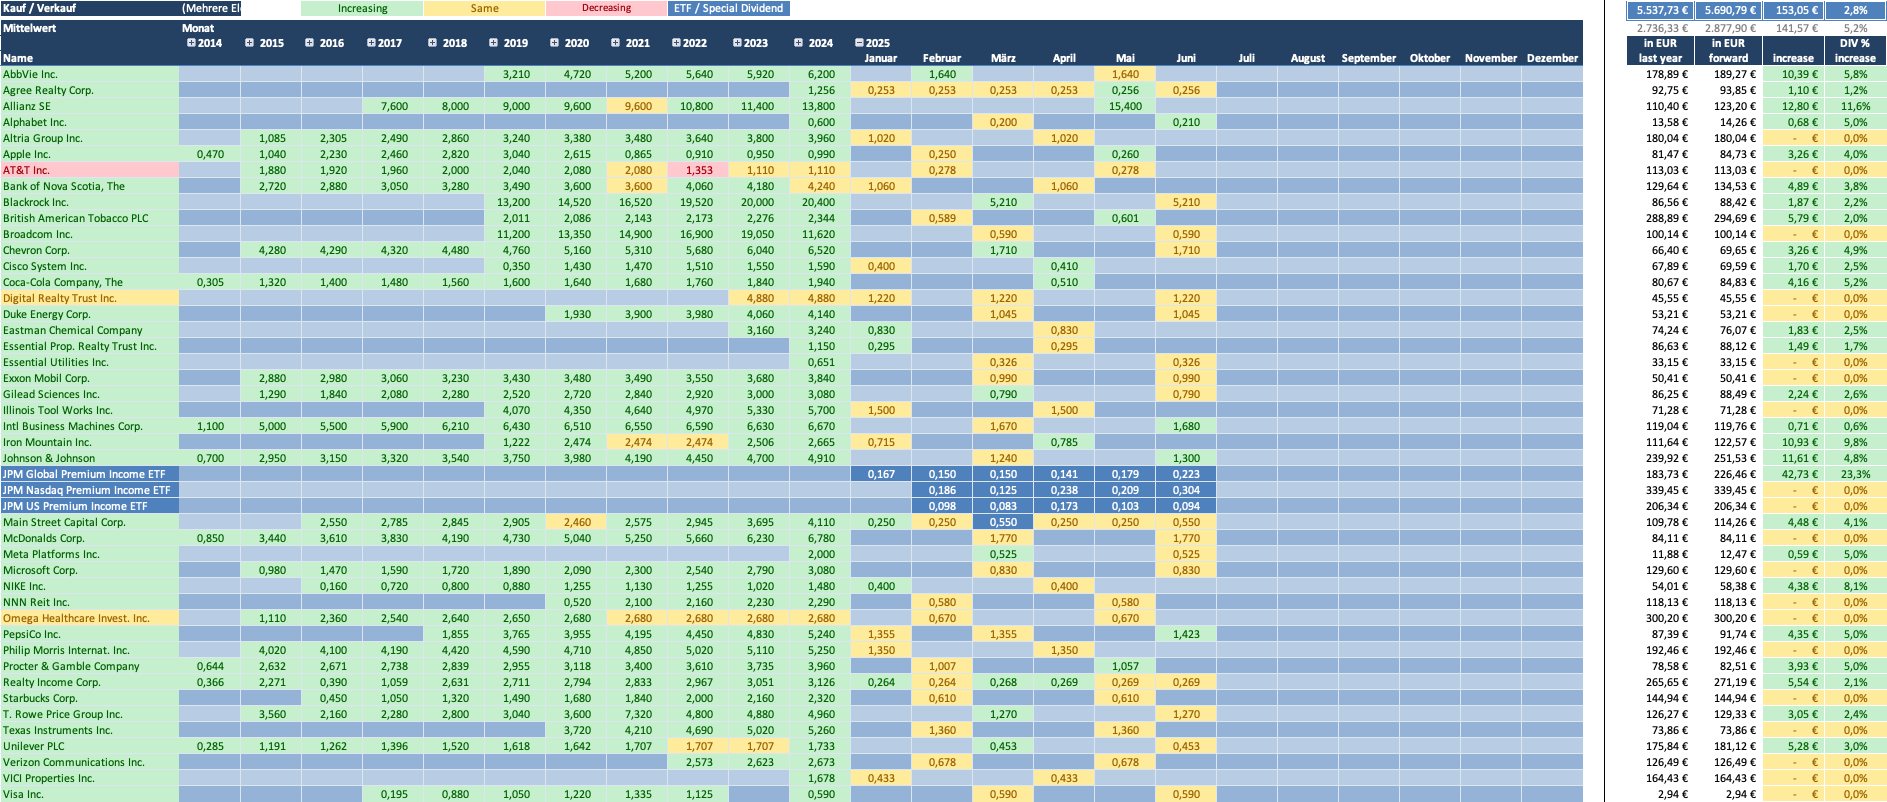Select the Microsoft Corp. row name

90,570
